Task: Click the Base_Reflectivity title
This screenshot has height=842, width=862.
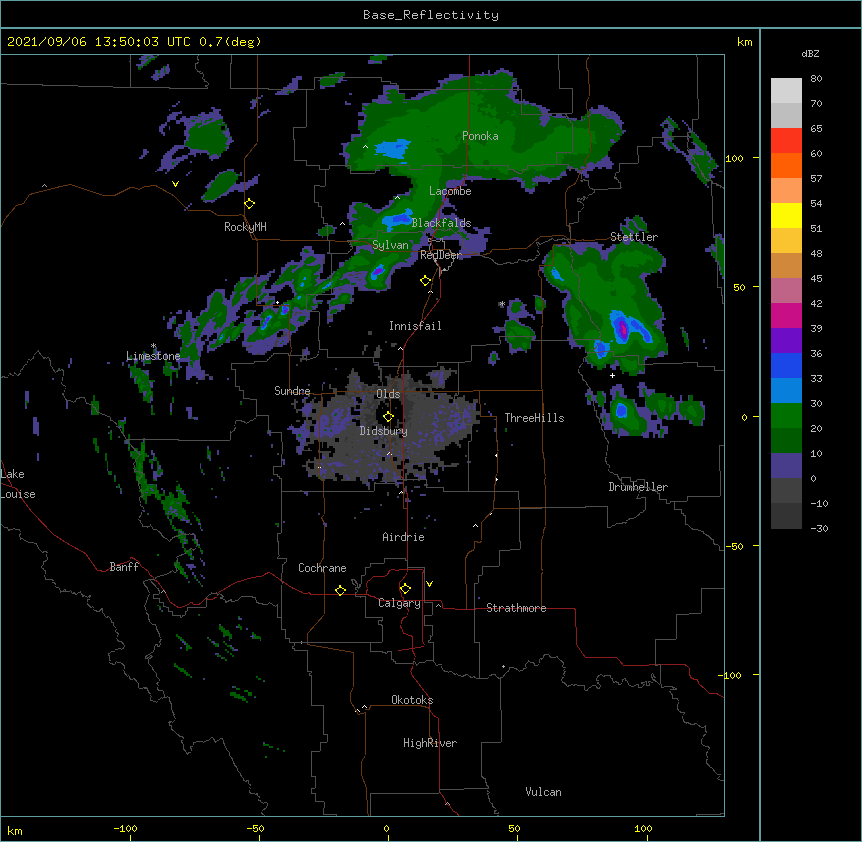Action: (431, 15)
